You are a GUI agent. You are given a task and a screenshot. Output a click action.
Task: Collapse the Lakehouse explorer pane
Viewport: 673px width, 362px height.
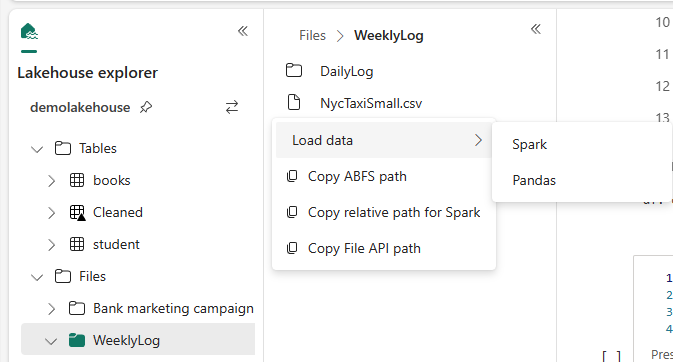(x=243, y=31)
